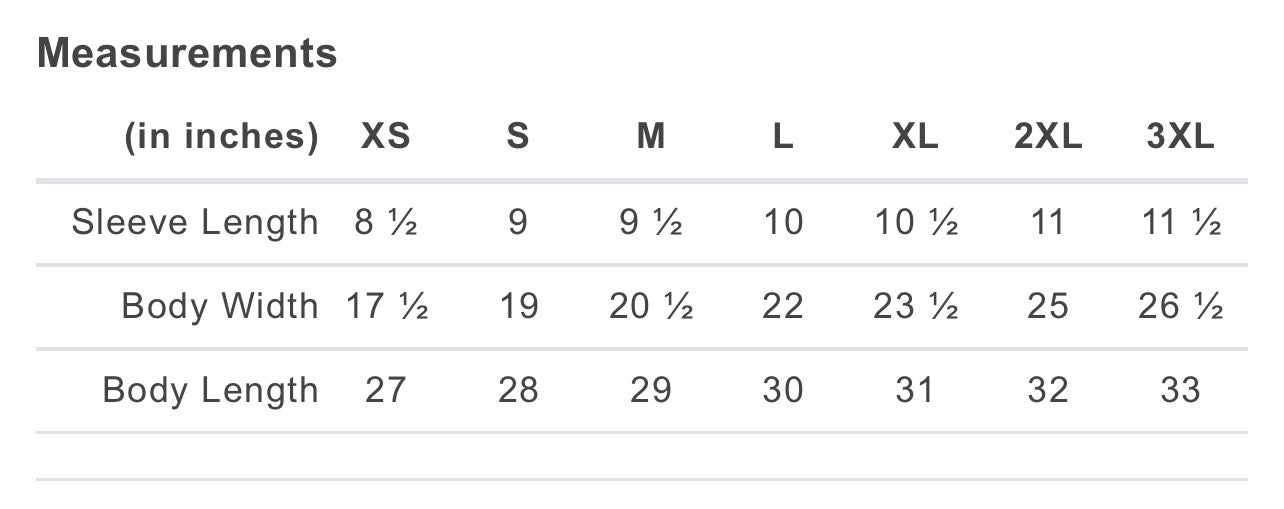Click XS body length value 27
Viewport: 1284px width, 509px height.
pyautogui.click(x=385, y=390)
